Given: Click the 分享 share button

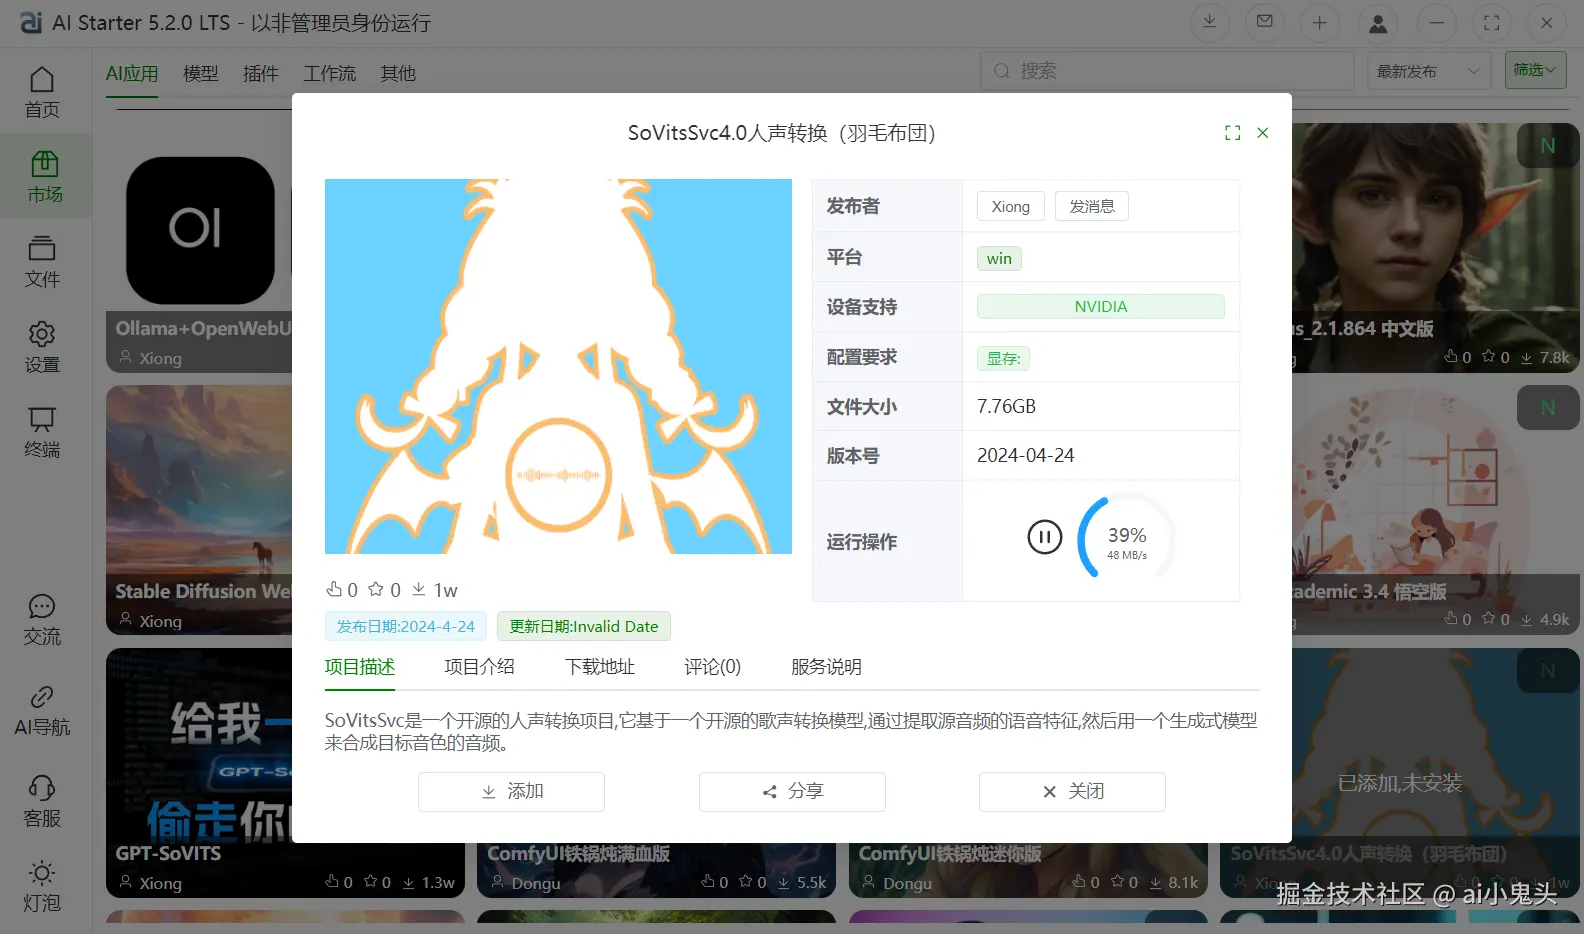Looking at the screenshot, I should click(792, 792).
